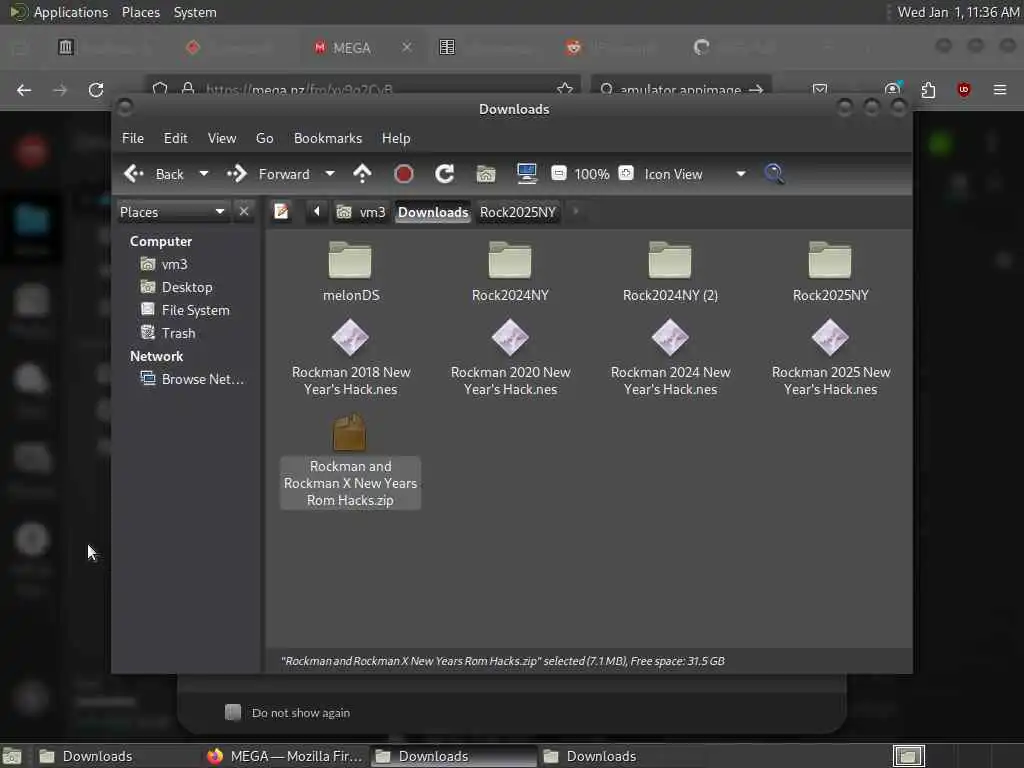Click Firefox back arrow button
Image resolution: width=1024 pixels, height=768 pixels.
coord(24,89)
